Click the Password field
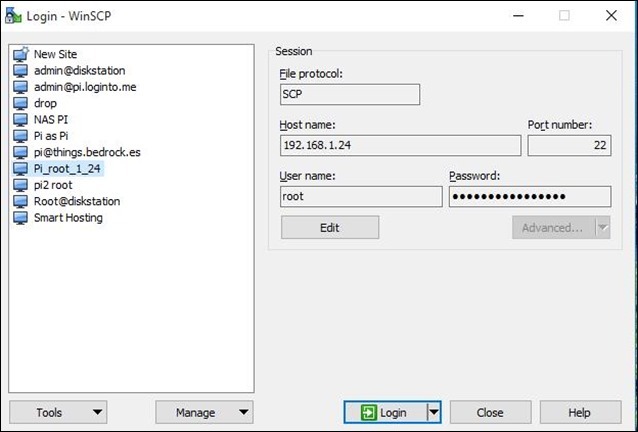 click(x=530, y=196)
